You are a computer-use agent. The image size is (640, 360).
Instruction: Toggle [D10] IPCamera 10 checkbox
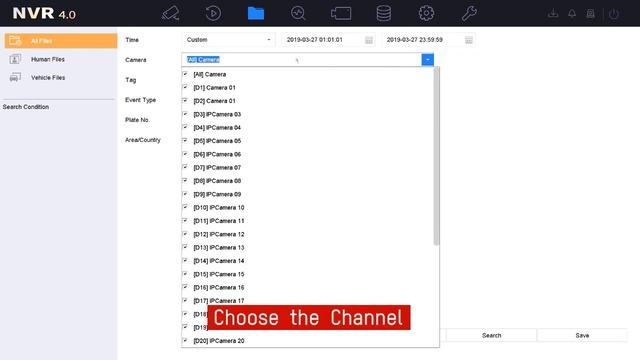(185, 207)
